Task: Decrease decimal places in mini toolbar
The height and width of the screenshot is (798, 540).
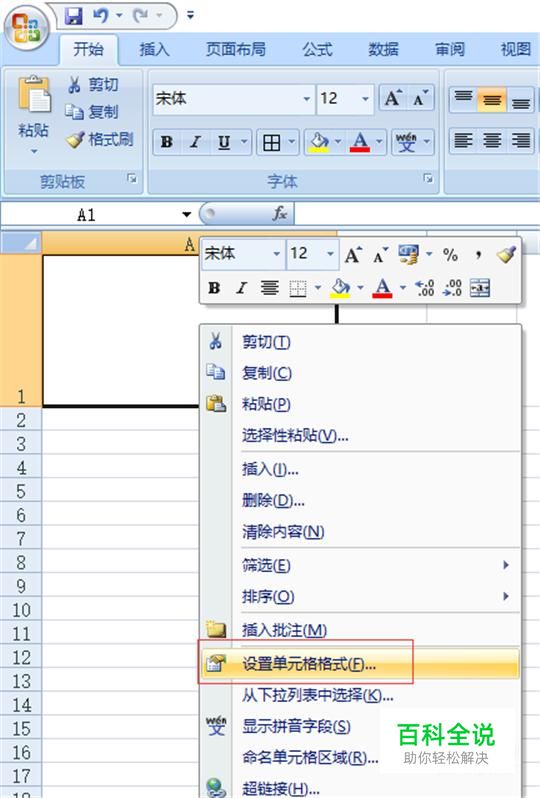Action: [x=452, y=288]
